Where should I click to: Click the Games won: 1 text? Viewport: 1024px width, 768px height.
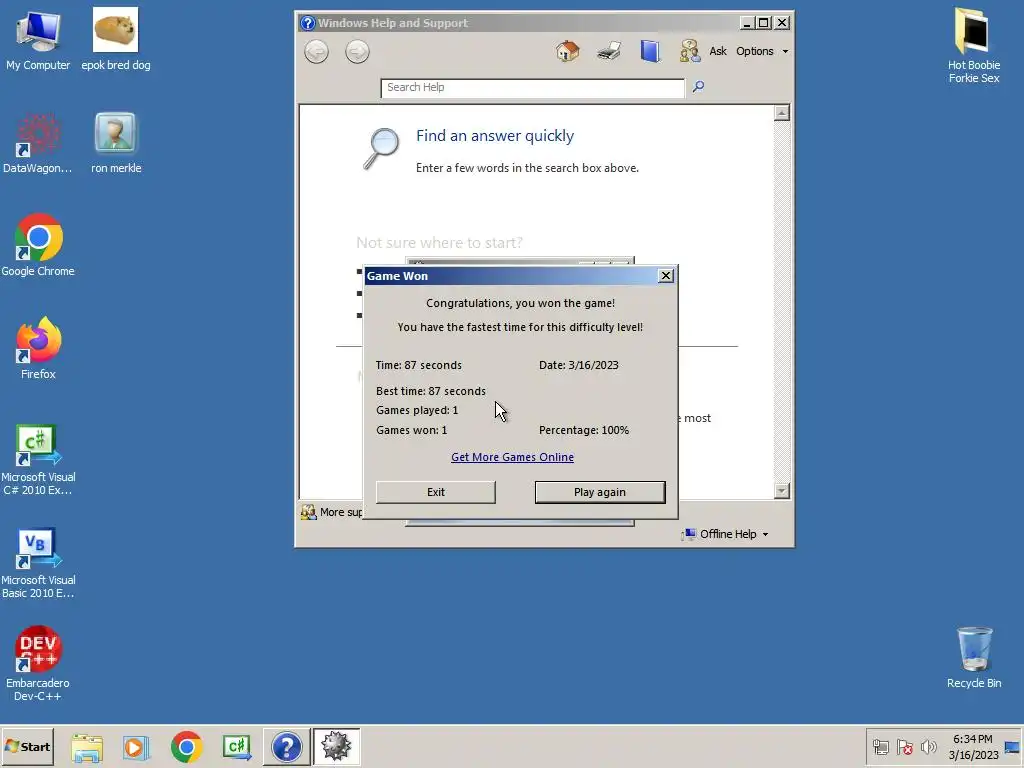click(x=411, y=430)
